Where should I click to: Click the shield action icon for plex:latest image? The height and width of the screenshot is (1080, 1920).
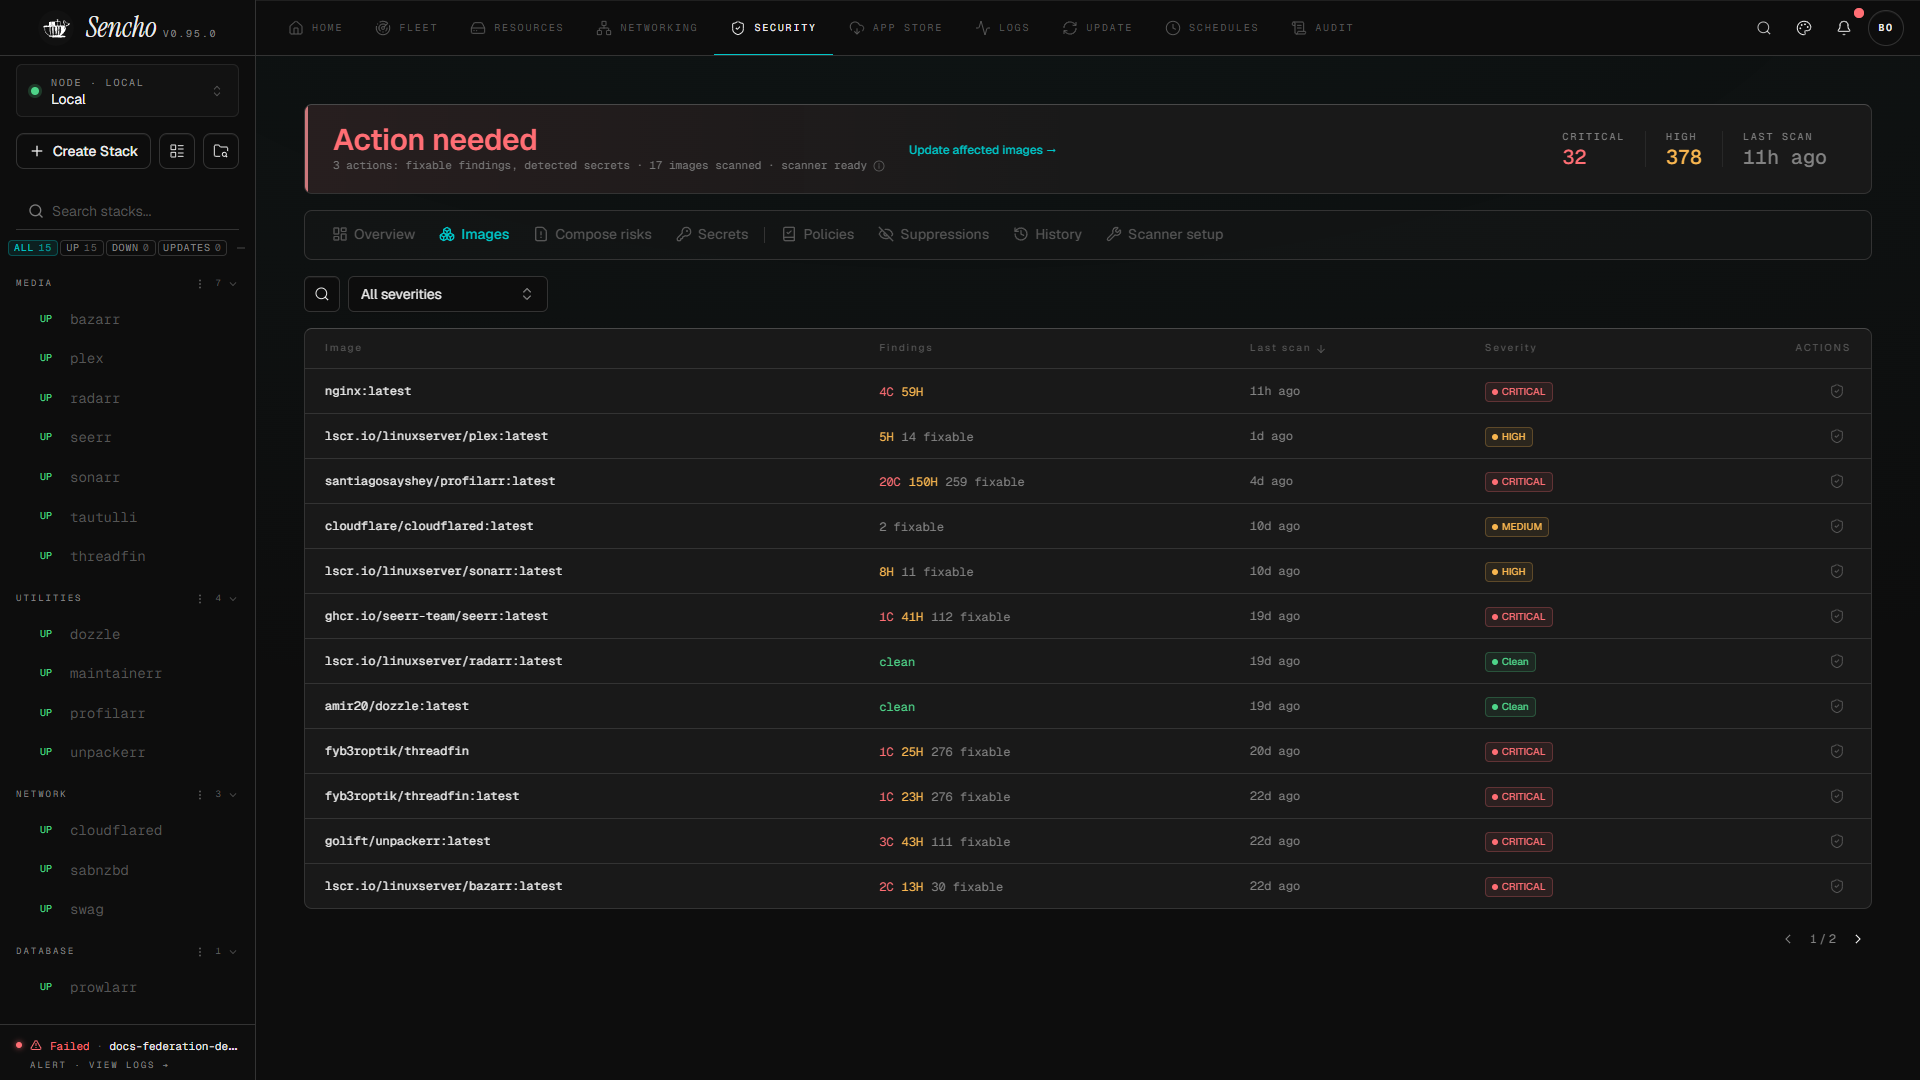(1837, 436)
